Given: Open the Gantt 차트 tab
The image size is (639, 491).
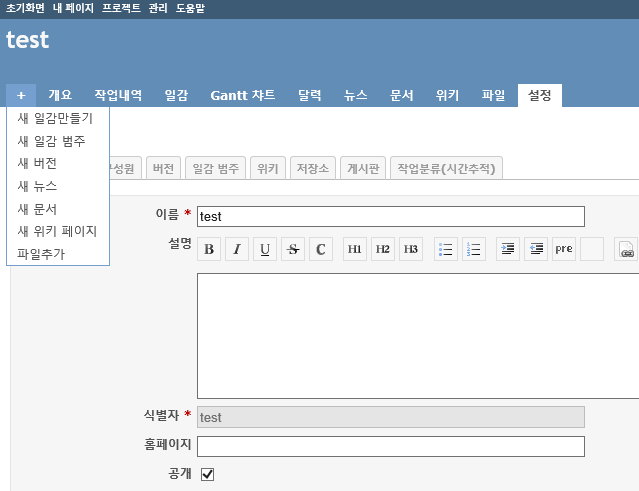Looking at the screenshot, I should click(x=242, y=96).
